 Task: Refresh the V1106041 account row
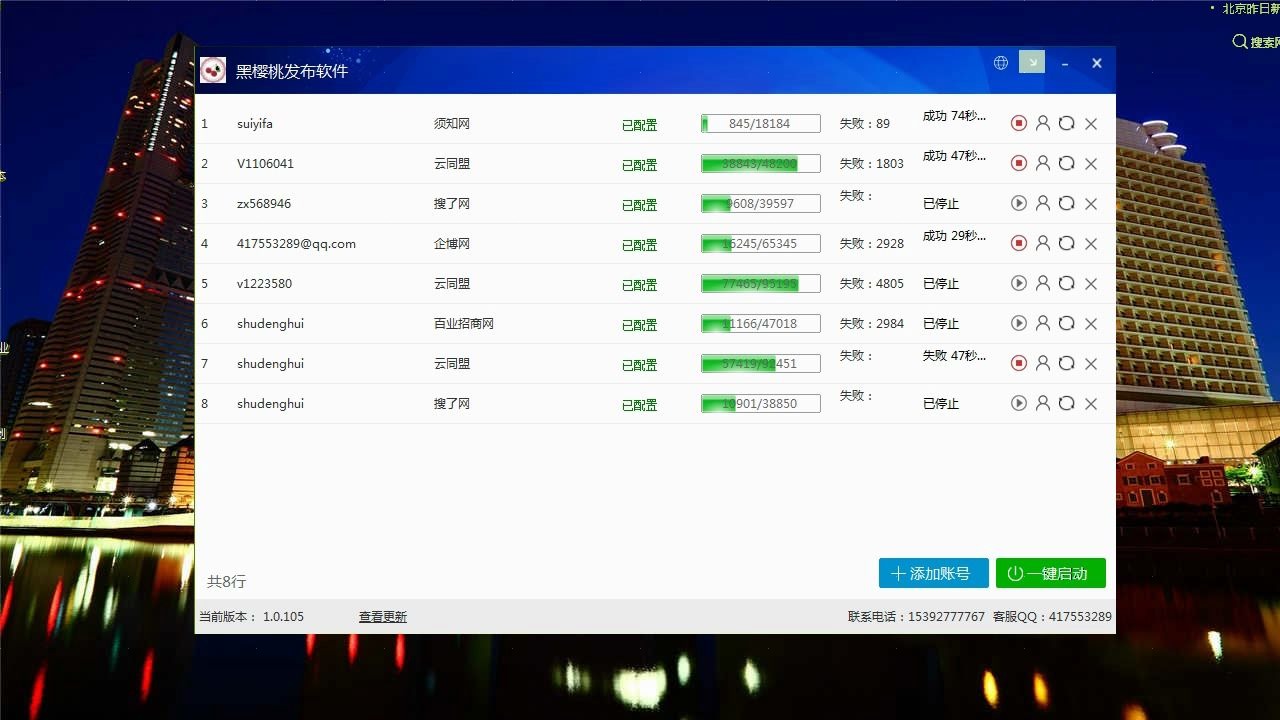1067,163
